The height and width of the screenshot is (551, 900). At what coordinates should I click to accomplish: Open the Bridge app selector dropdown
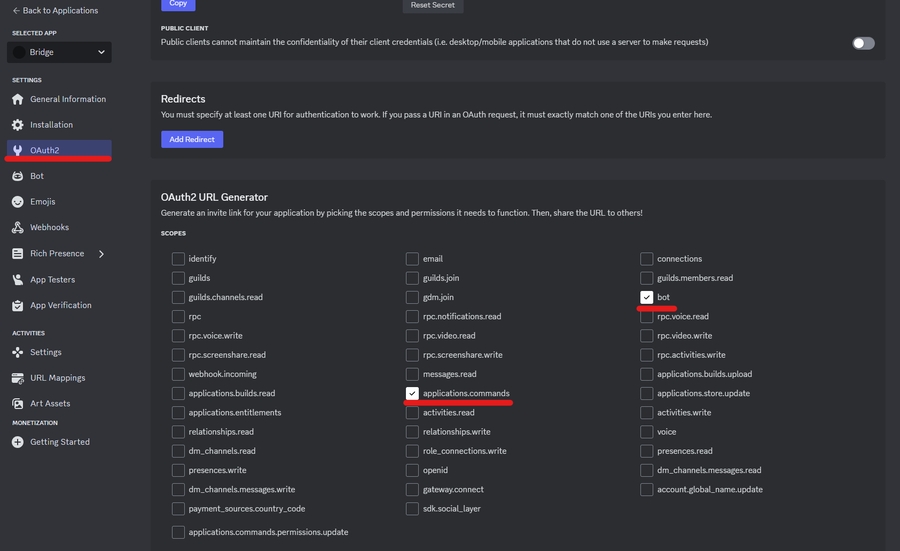click(59, 52)
